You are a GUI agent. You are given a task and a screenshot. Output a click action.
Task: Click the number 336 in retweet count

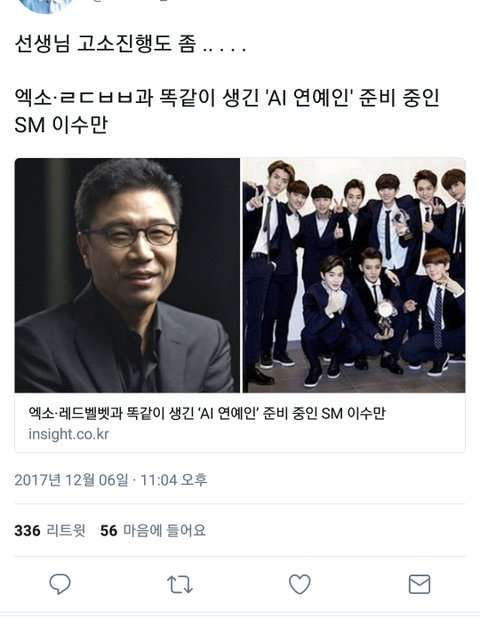pyautogui.click(x=27, y=531)
